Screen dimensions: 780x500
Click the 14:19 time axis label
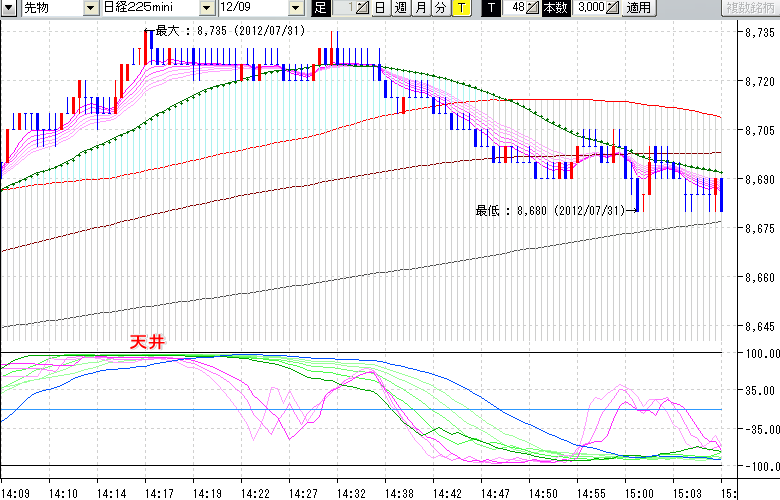(207, 494)
